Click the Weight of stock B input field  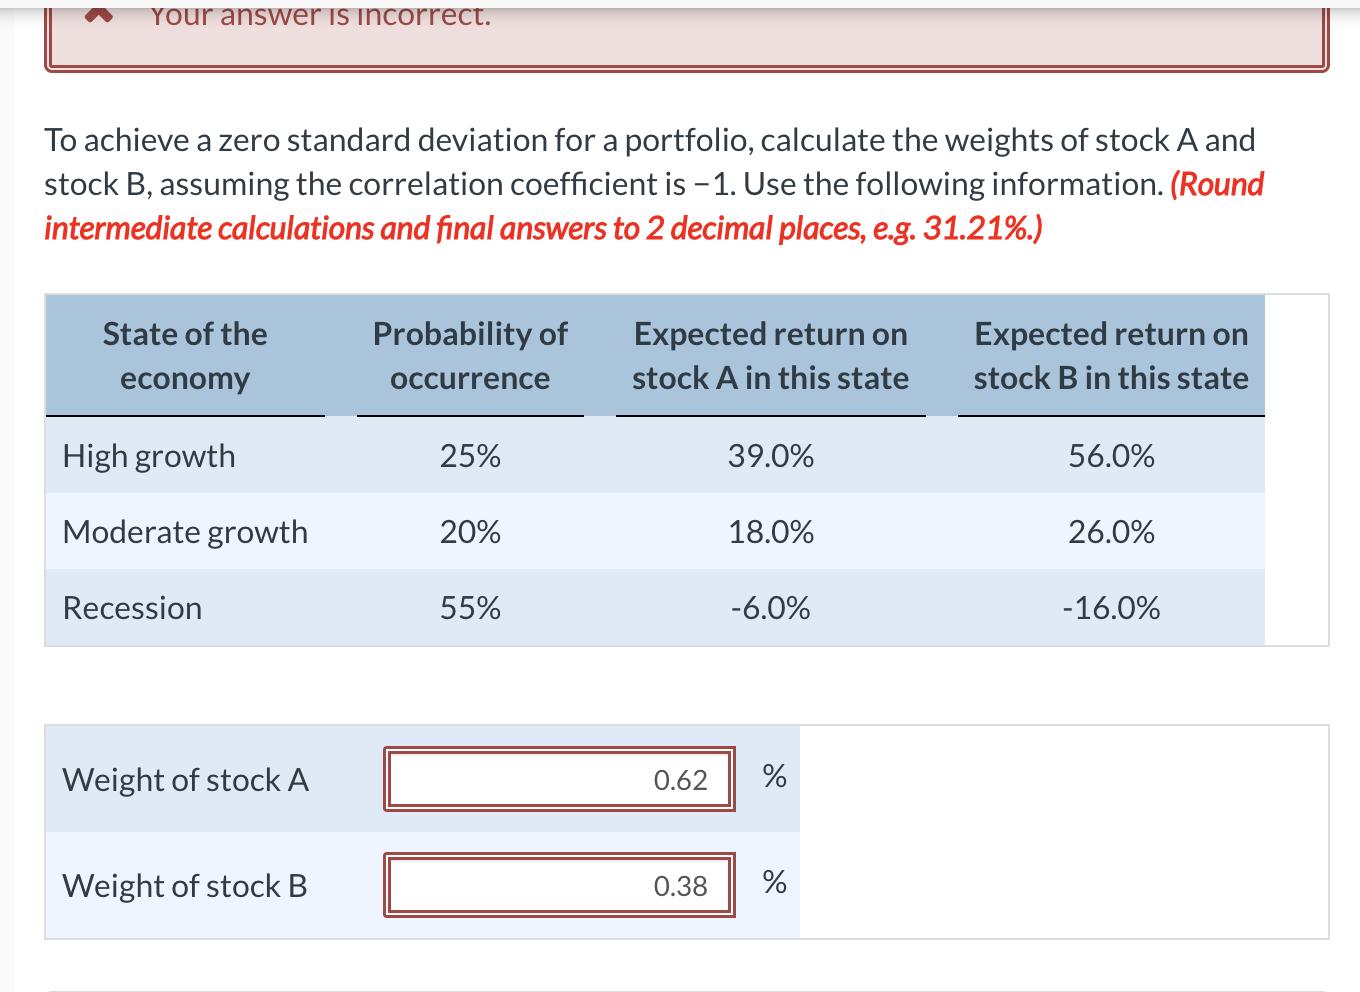click(x=558, y=885)
